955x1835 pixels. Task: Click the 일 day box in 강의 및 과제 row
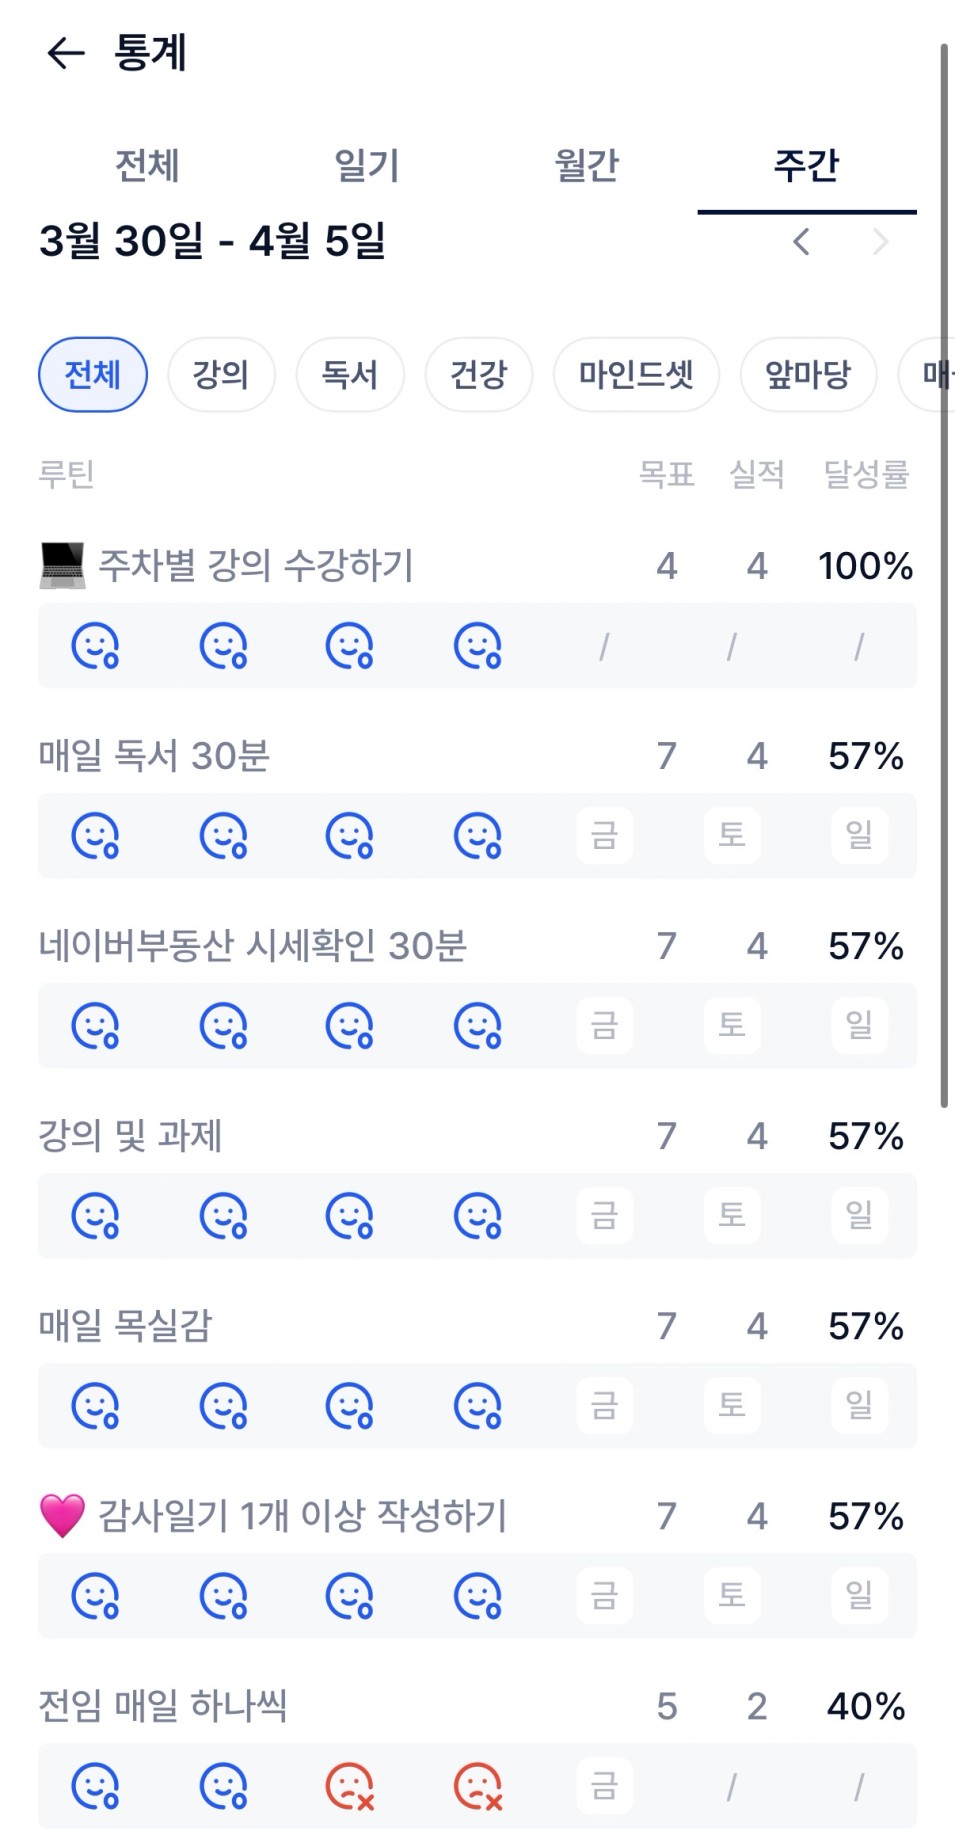tap(859, 1216)
